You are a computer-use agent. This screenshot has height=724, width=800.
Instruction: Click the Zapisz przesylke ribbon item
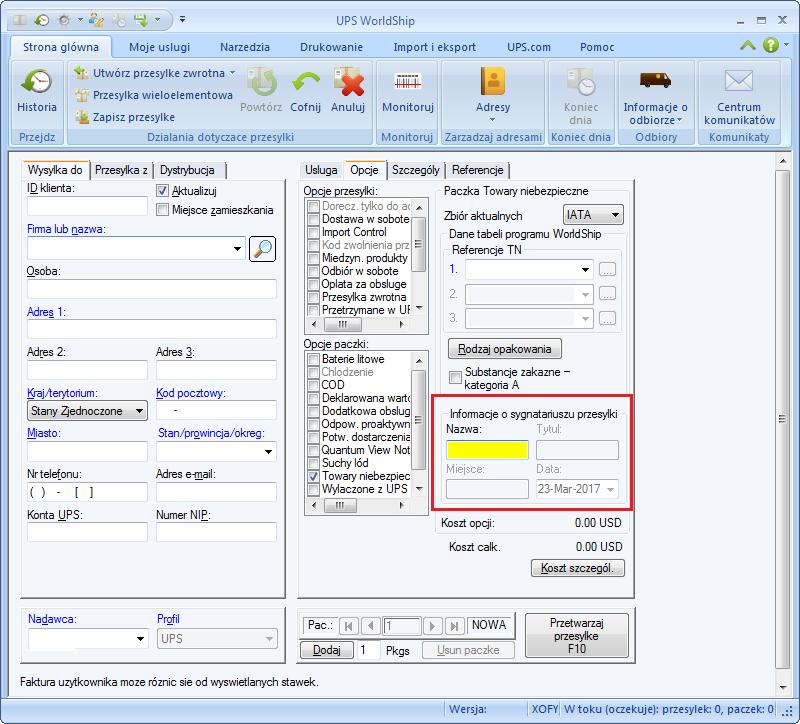coord(125,117)
